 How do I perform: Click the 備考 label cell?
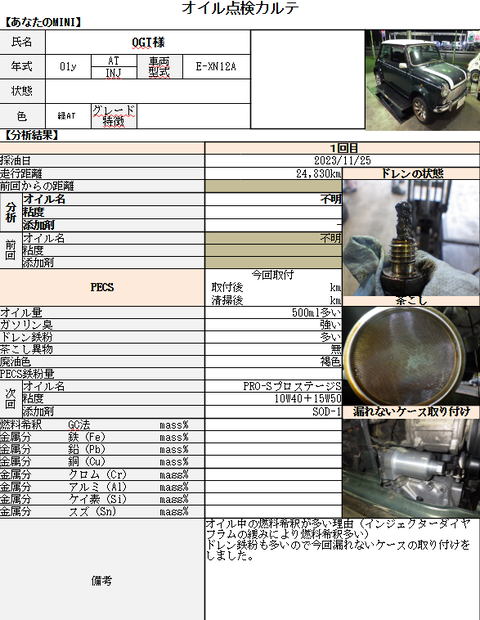[102, 569]
